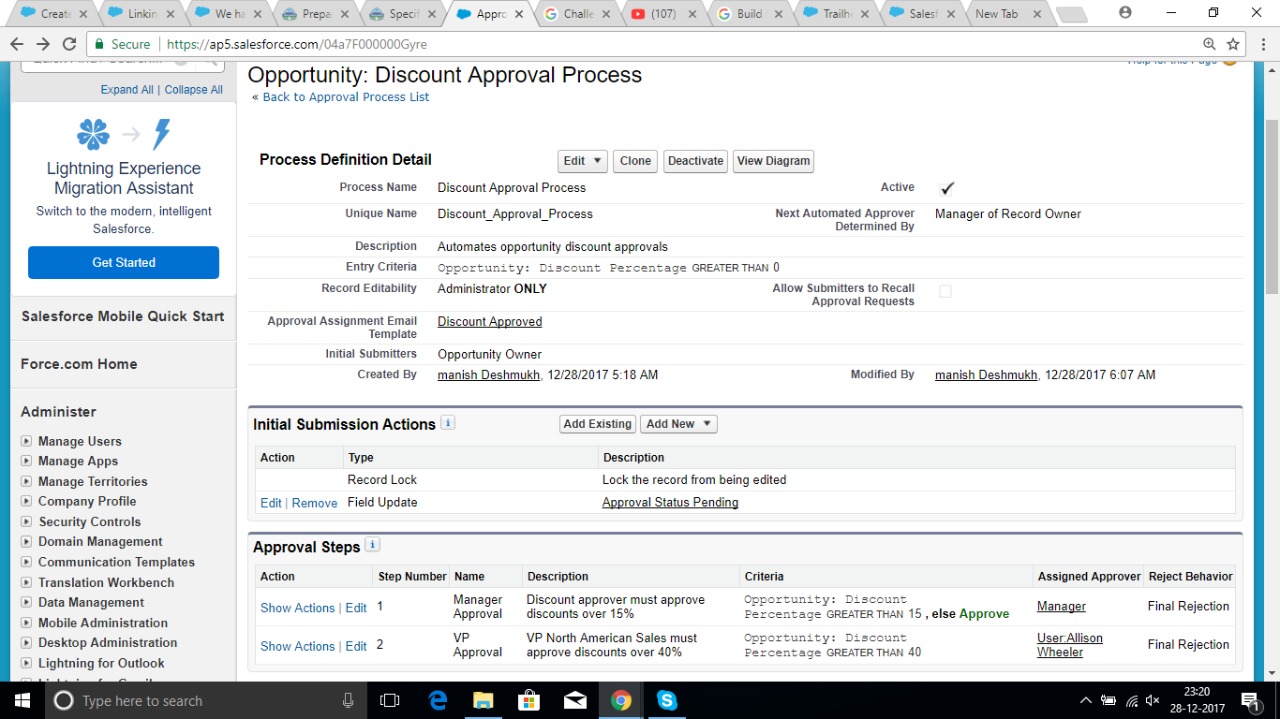Switch to the Trailhead browser tab
Screen dimensions: 1280x719
(837, 14)
